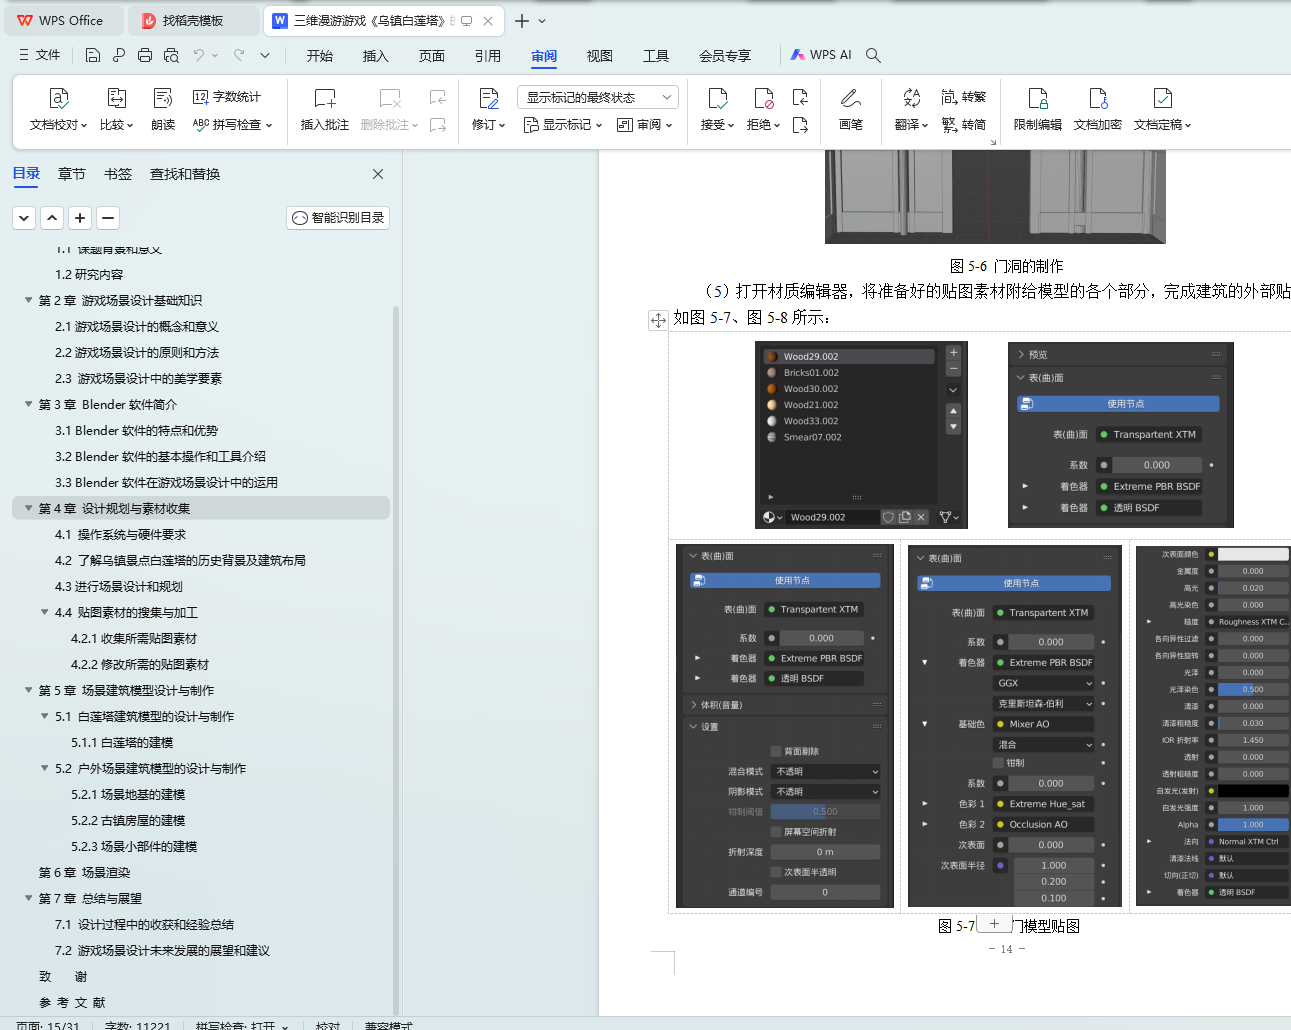
Task: Select the 画笔 pen tool
Action: [x=850, y=99]
